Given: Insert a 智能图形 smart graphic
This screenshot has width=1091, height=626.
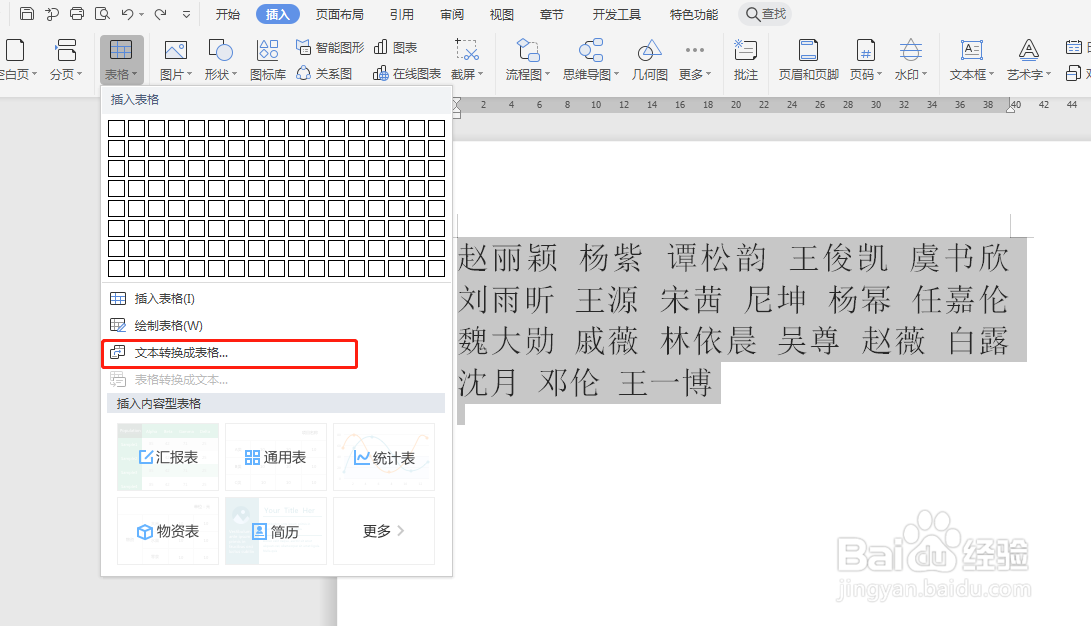Looking at the screenshot, I should (x=330, y=47).
